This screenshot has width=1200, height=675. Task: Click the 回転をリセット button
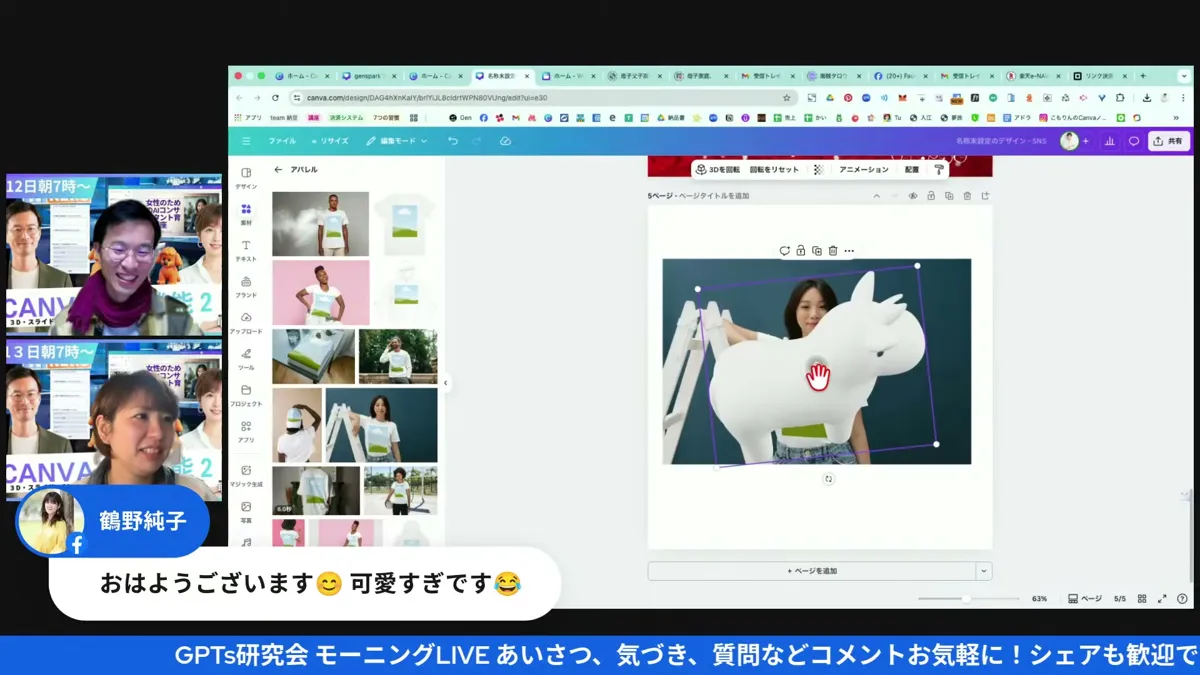tap(774, 170)
